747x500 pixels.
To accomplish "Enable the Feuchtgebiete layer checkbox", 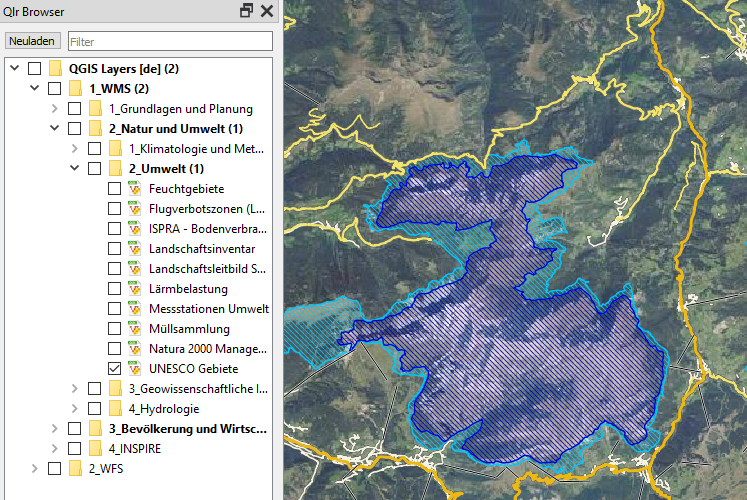I will coord(114,189).
